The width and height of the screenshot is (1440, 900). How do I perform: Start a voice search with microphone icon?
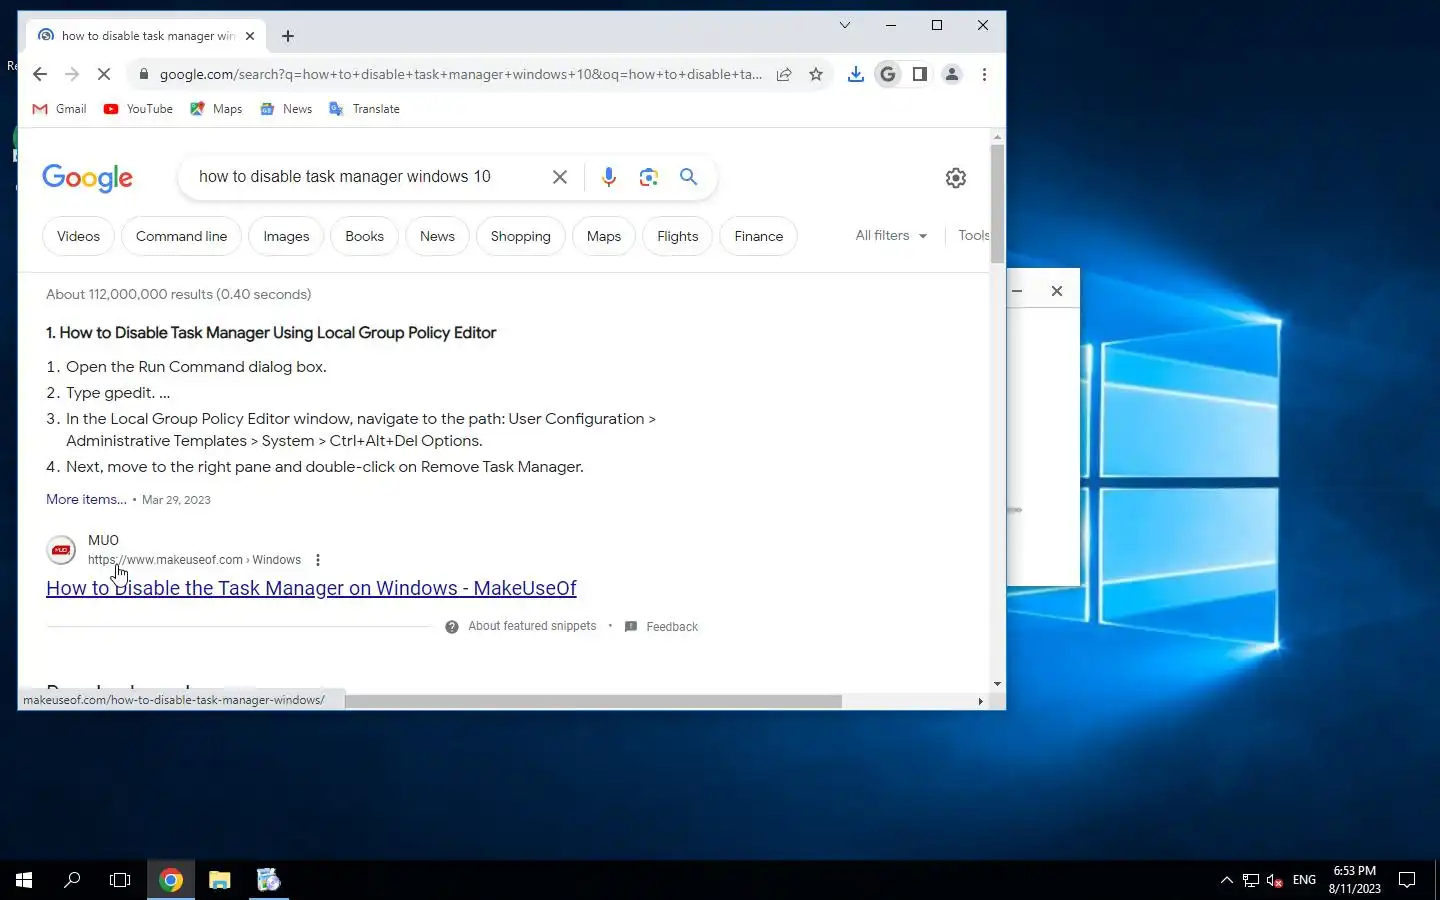point(608,177)
